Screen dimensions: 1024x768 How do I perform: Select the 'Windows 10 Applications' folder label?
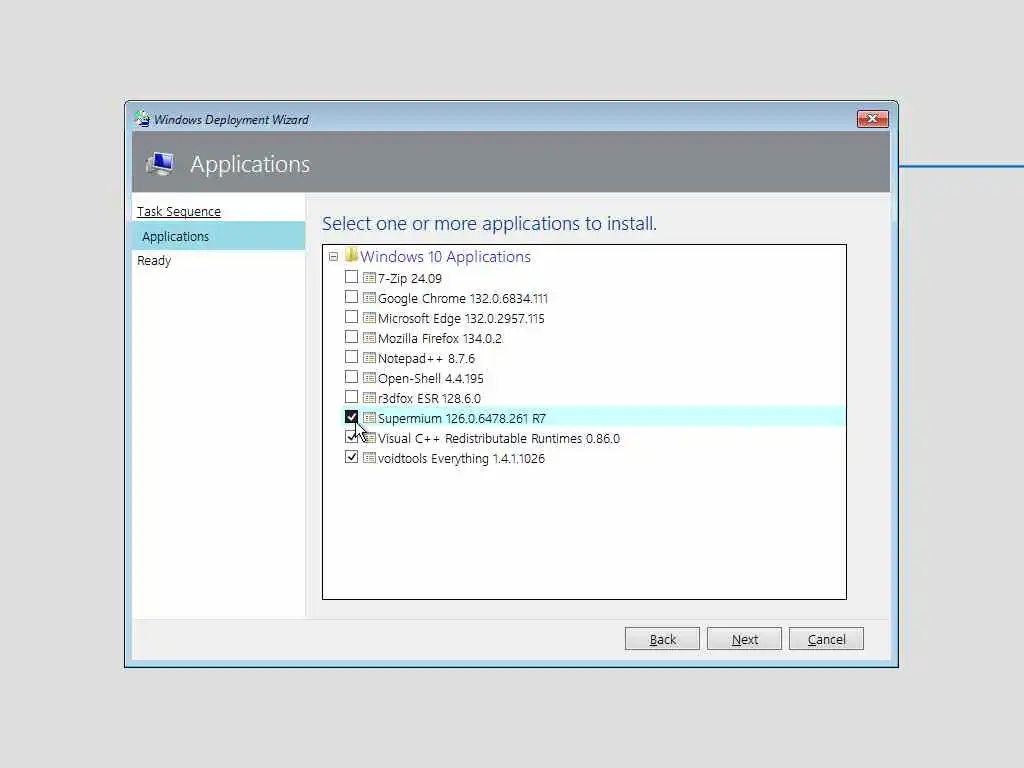445,257
